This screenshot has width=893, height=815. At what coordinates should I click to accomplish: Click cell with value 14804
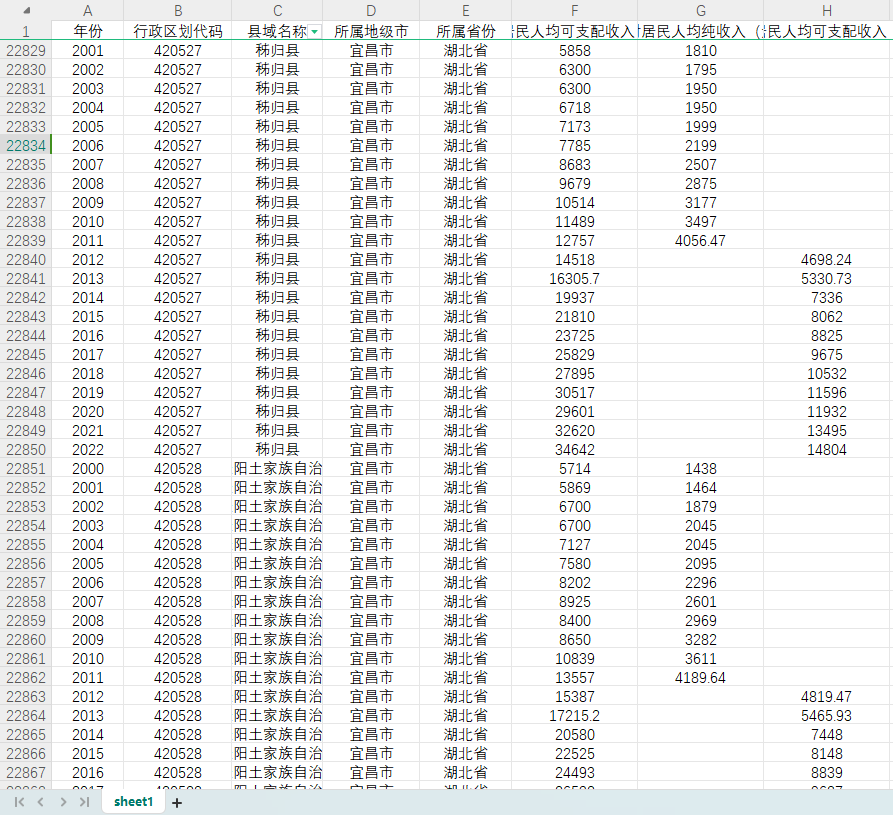point(827,450)
